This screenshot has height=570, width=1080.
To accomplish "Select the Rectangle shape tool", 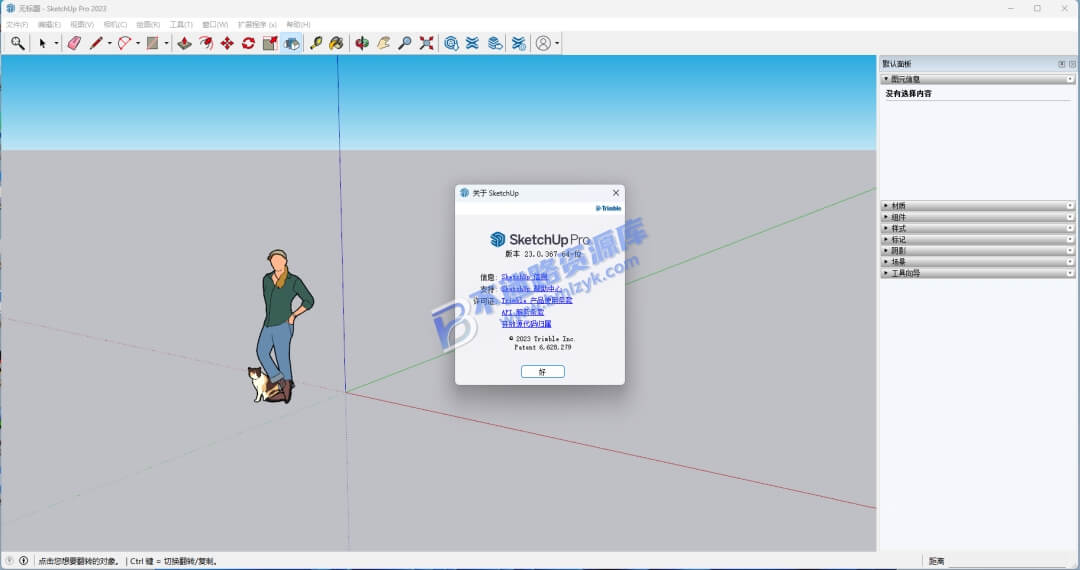I will click(x=152, y=43).
